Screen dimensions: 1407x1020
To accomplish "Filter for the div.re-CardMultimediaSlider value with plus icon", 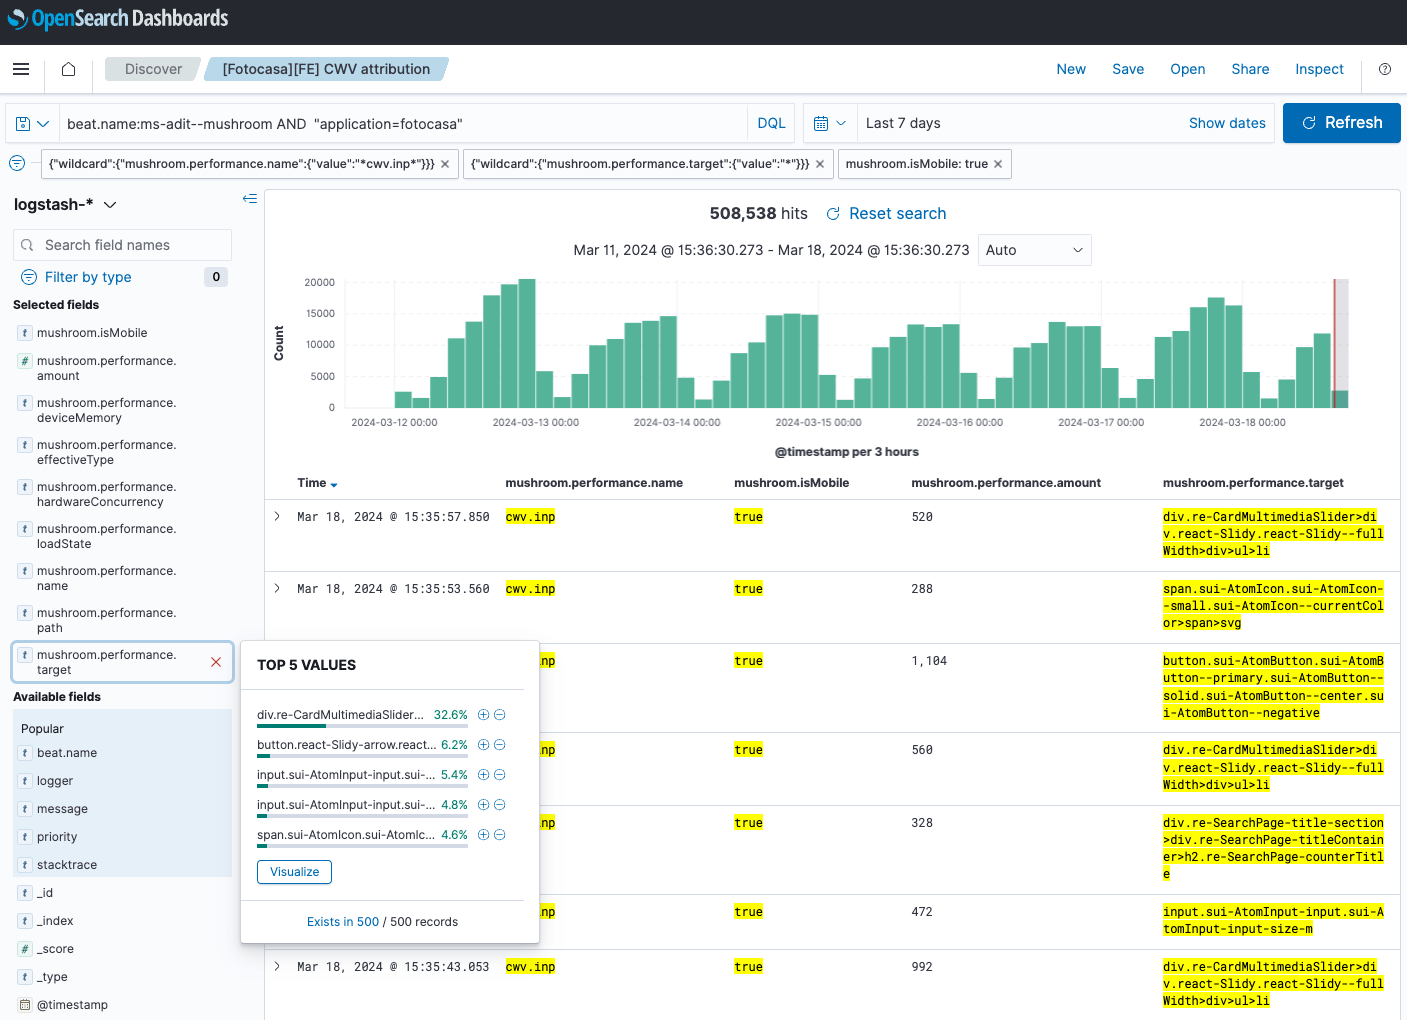I will pyautogui.click(x=483, y=714).
